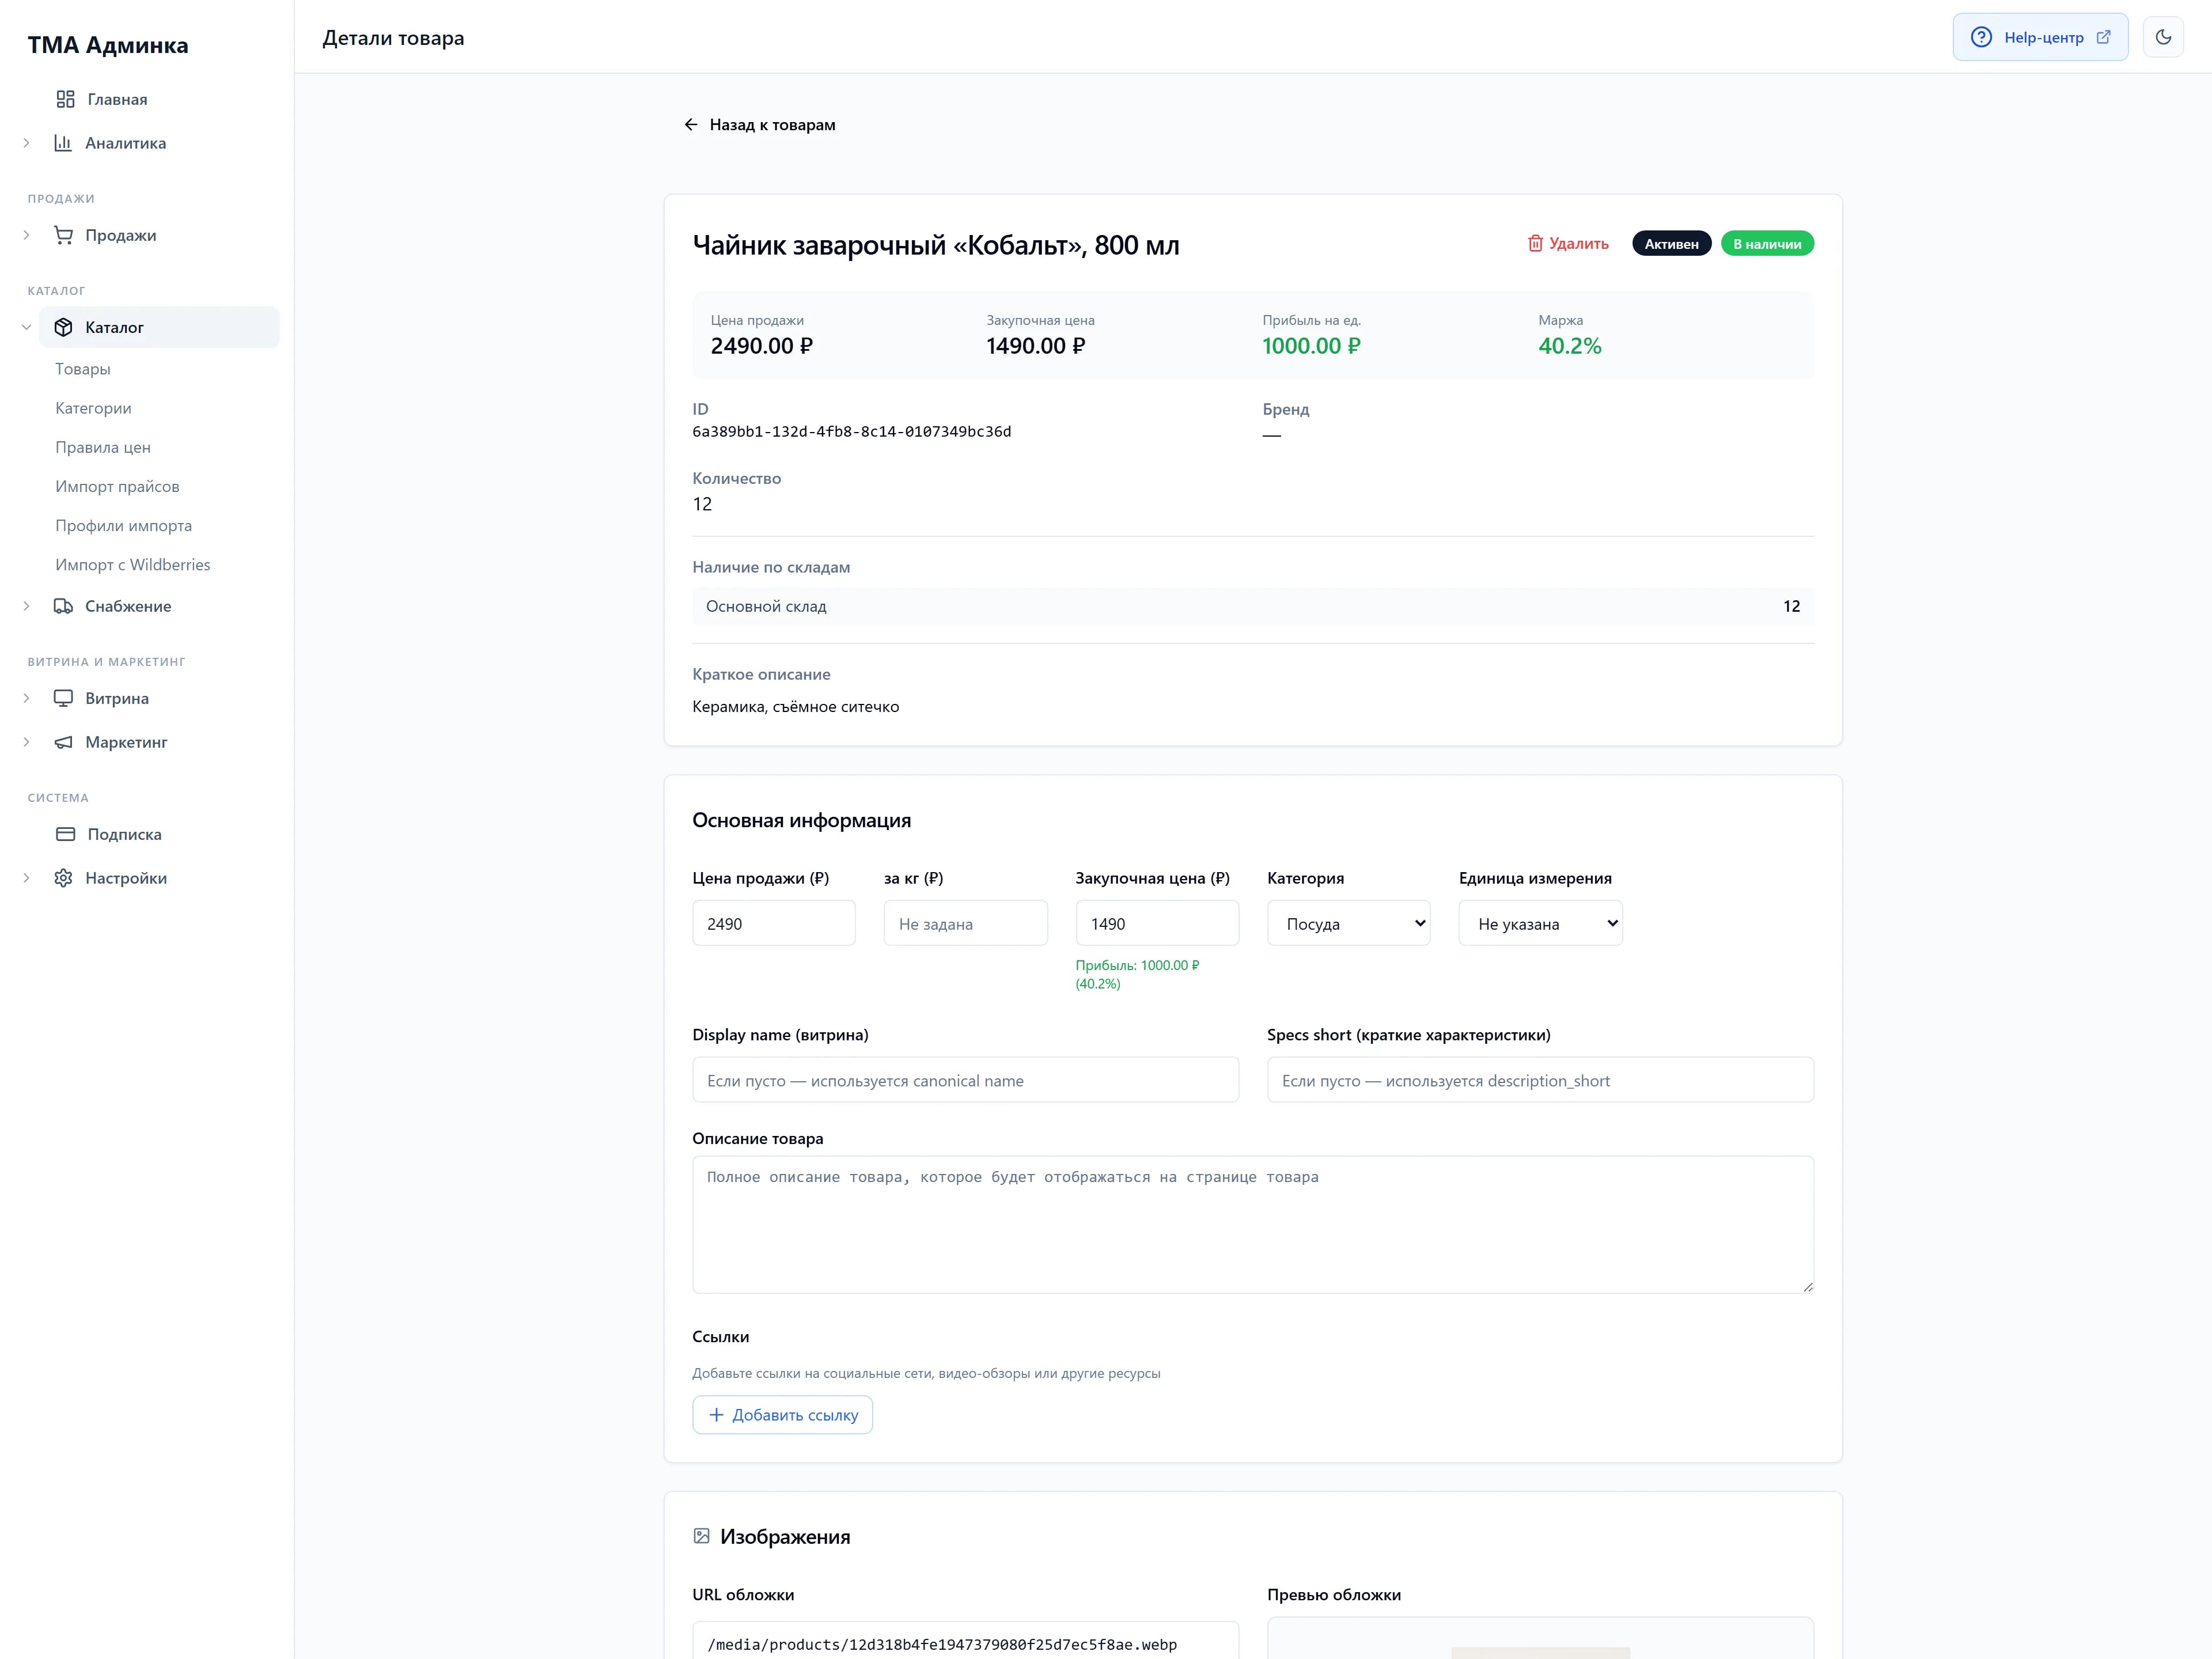
Task: Click the Настройки gear icon
Action: click(63, 878)
